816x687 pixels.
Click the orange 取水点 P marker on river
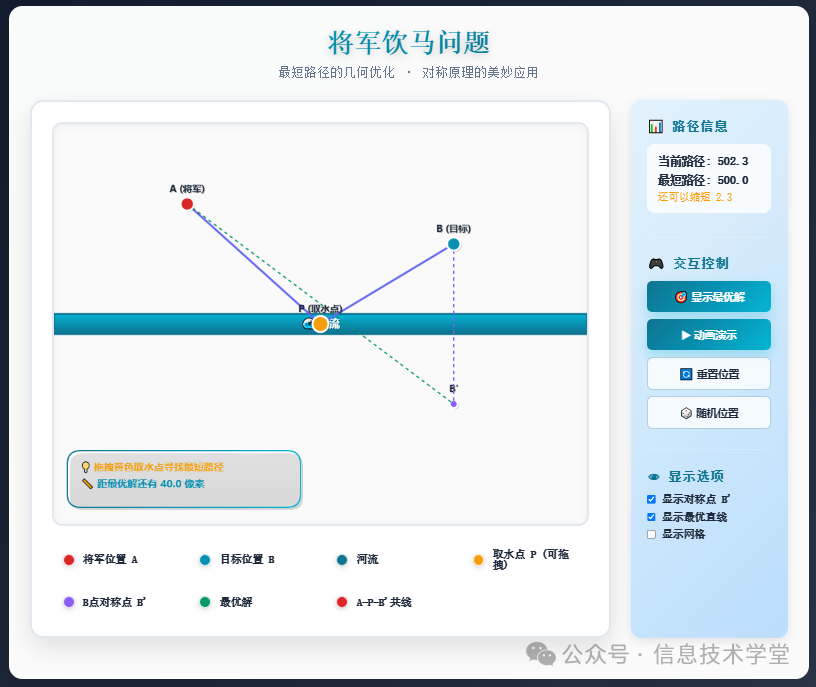tap(320, 323)
